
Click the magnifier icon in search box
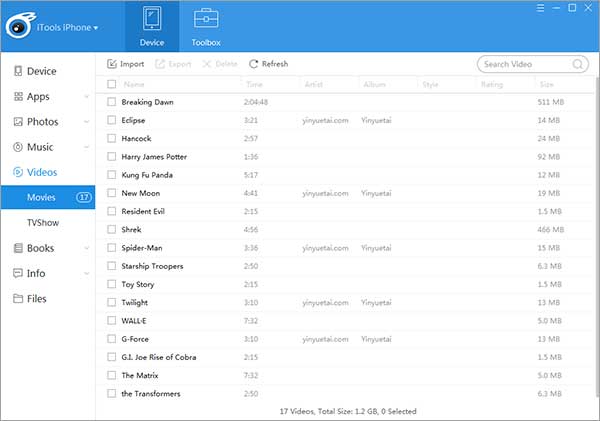(578, 64)
